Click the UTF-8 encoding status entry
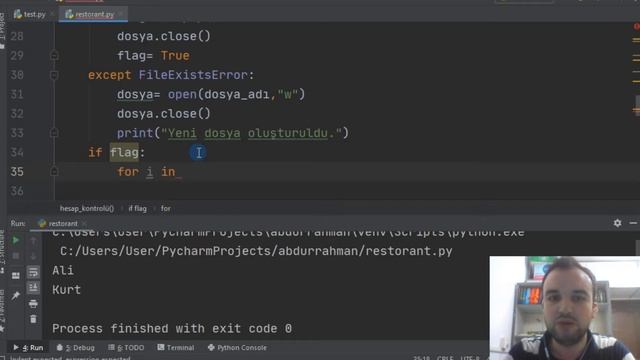Screen dimensions: 640x360 (x=470, y=358)
